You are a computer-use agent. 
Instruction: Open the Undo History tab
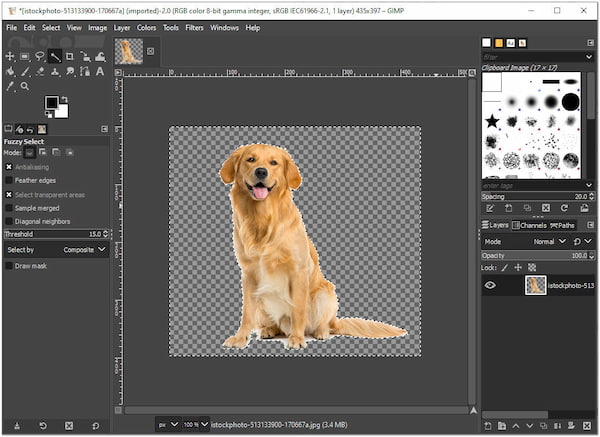(x=30, y=129)
